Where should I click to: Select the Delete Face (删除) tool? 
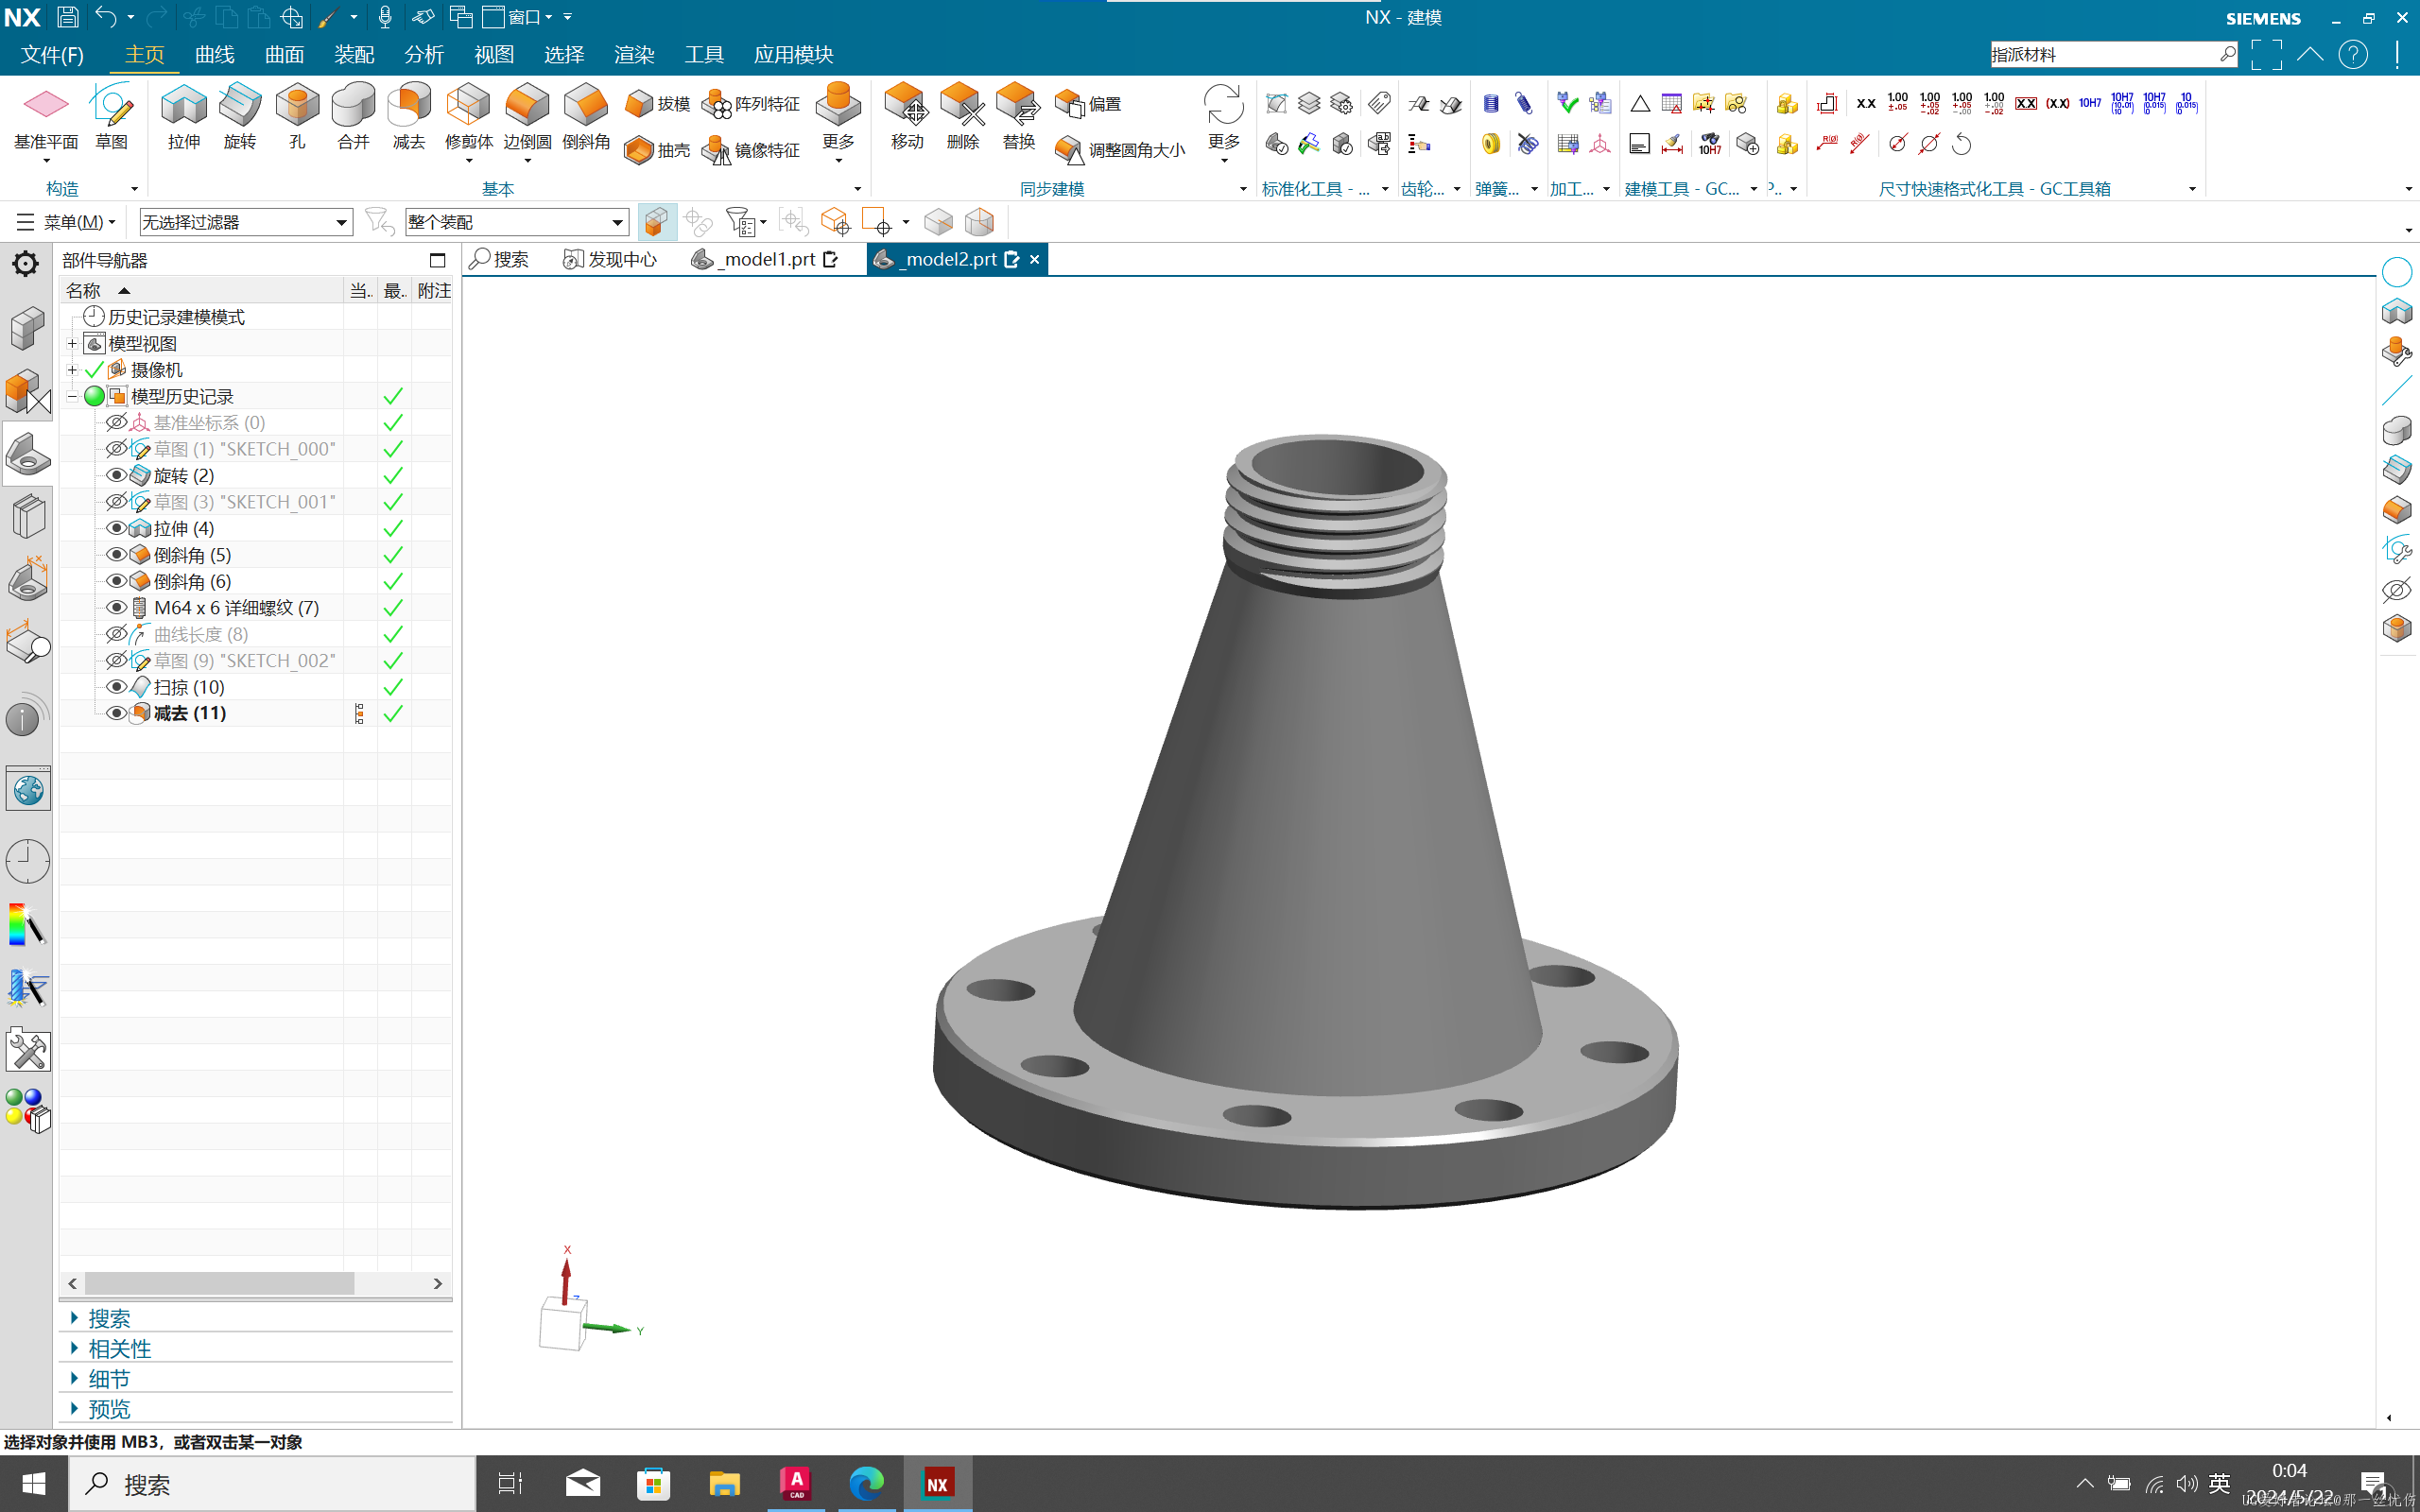click(x=963, y=117)
